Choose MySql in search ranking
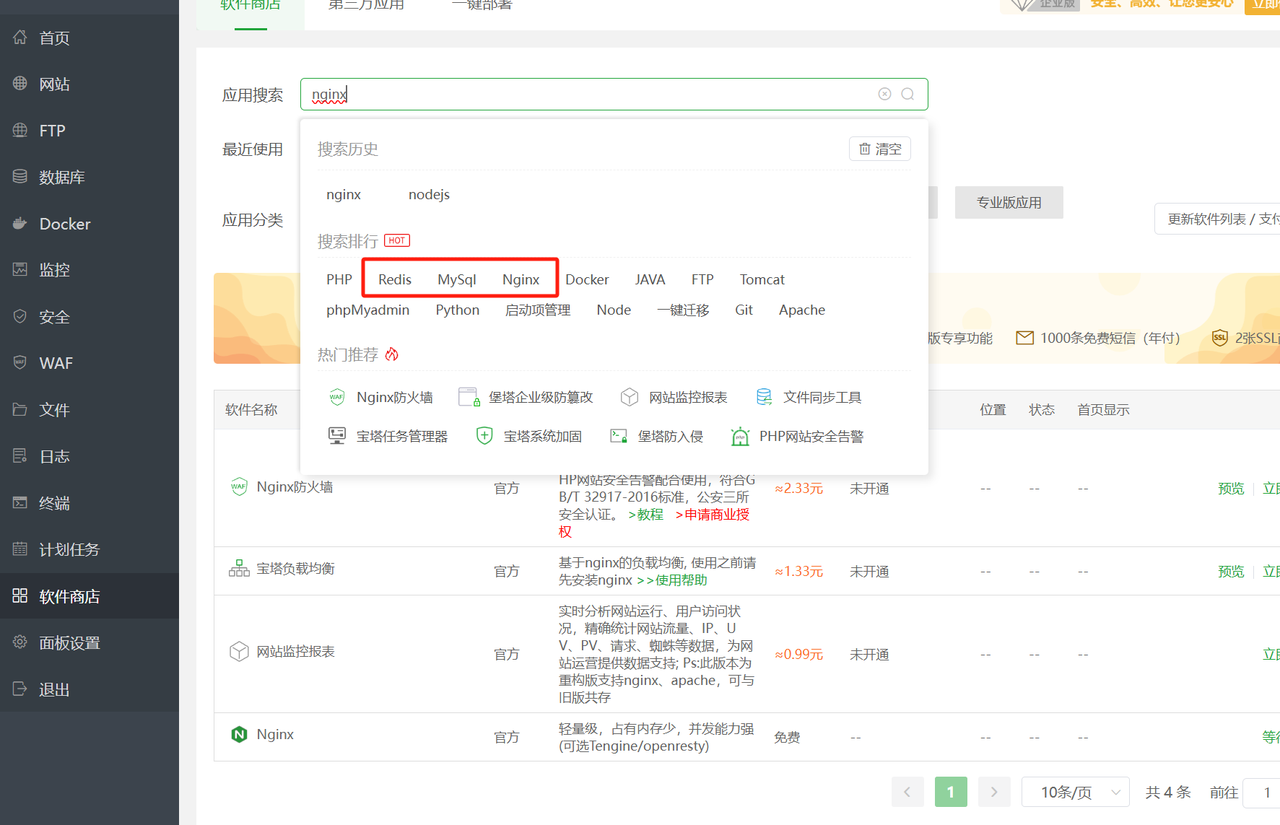1280x825 pixels. click(457, 279)
